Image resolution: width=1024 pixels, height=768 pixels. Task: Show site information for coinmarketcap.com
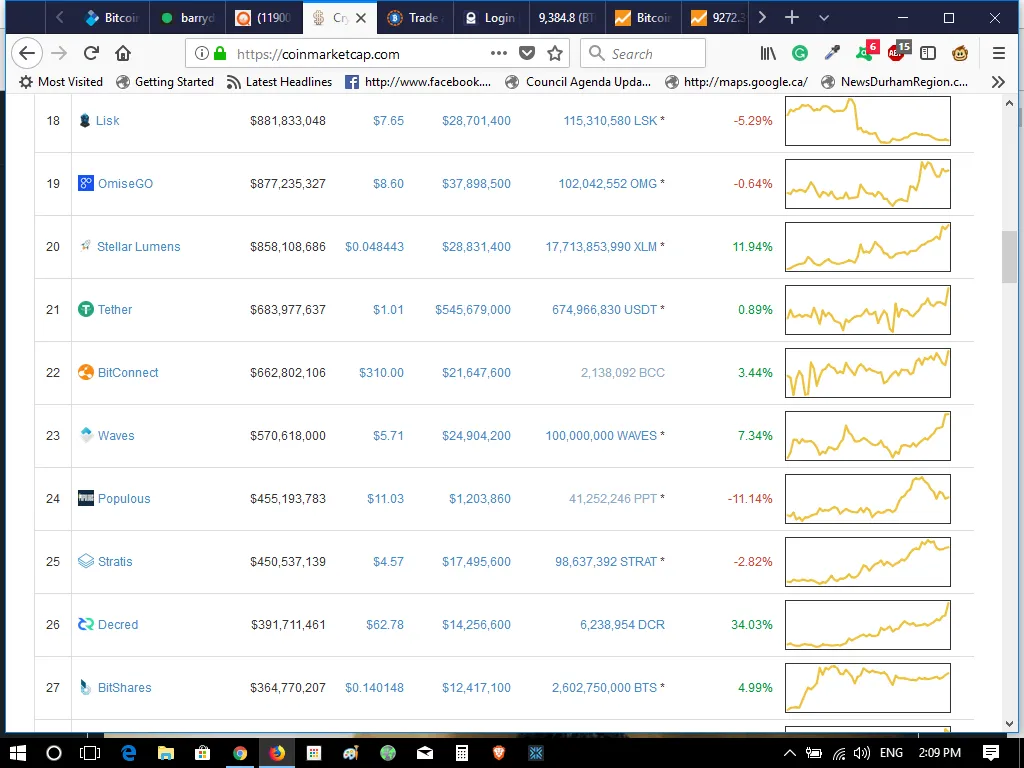[202, 54]
